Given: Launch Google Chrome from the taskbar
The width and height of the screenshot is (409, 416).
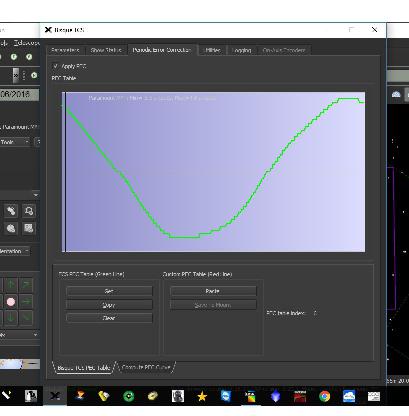Looking at the screenshot, I should click(324, 396).
